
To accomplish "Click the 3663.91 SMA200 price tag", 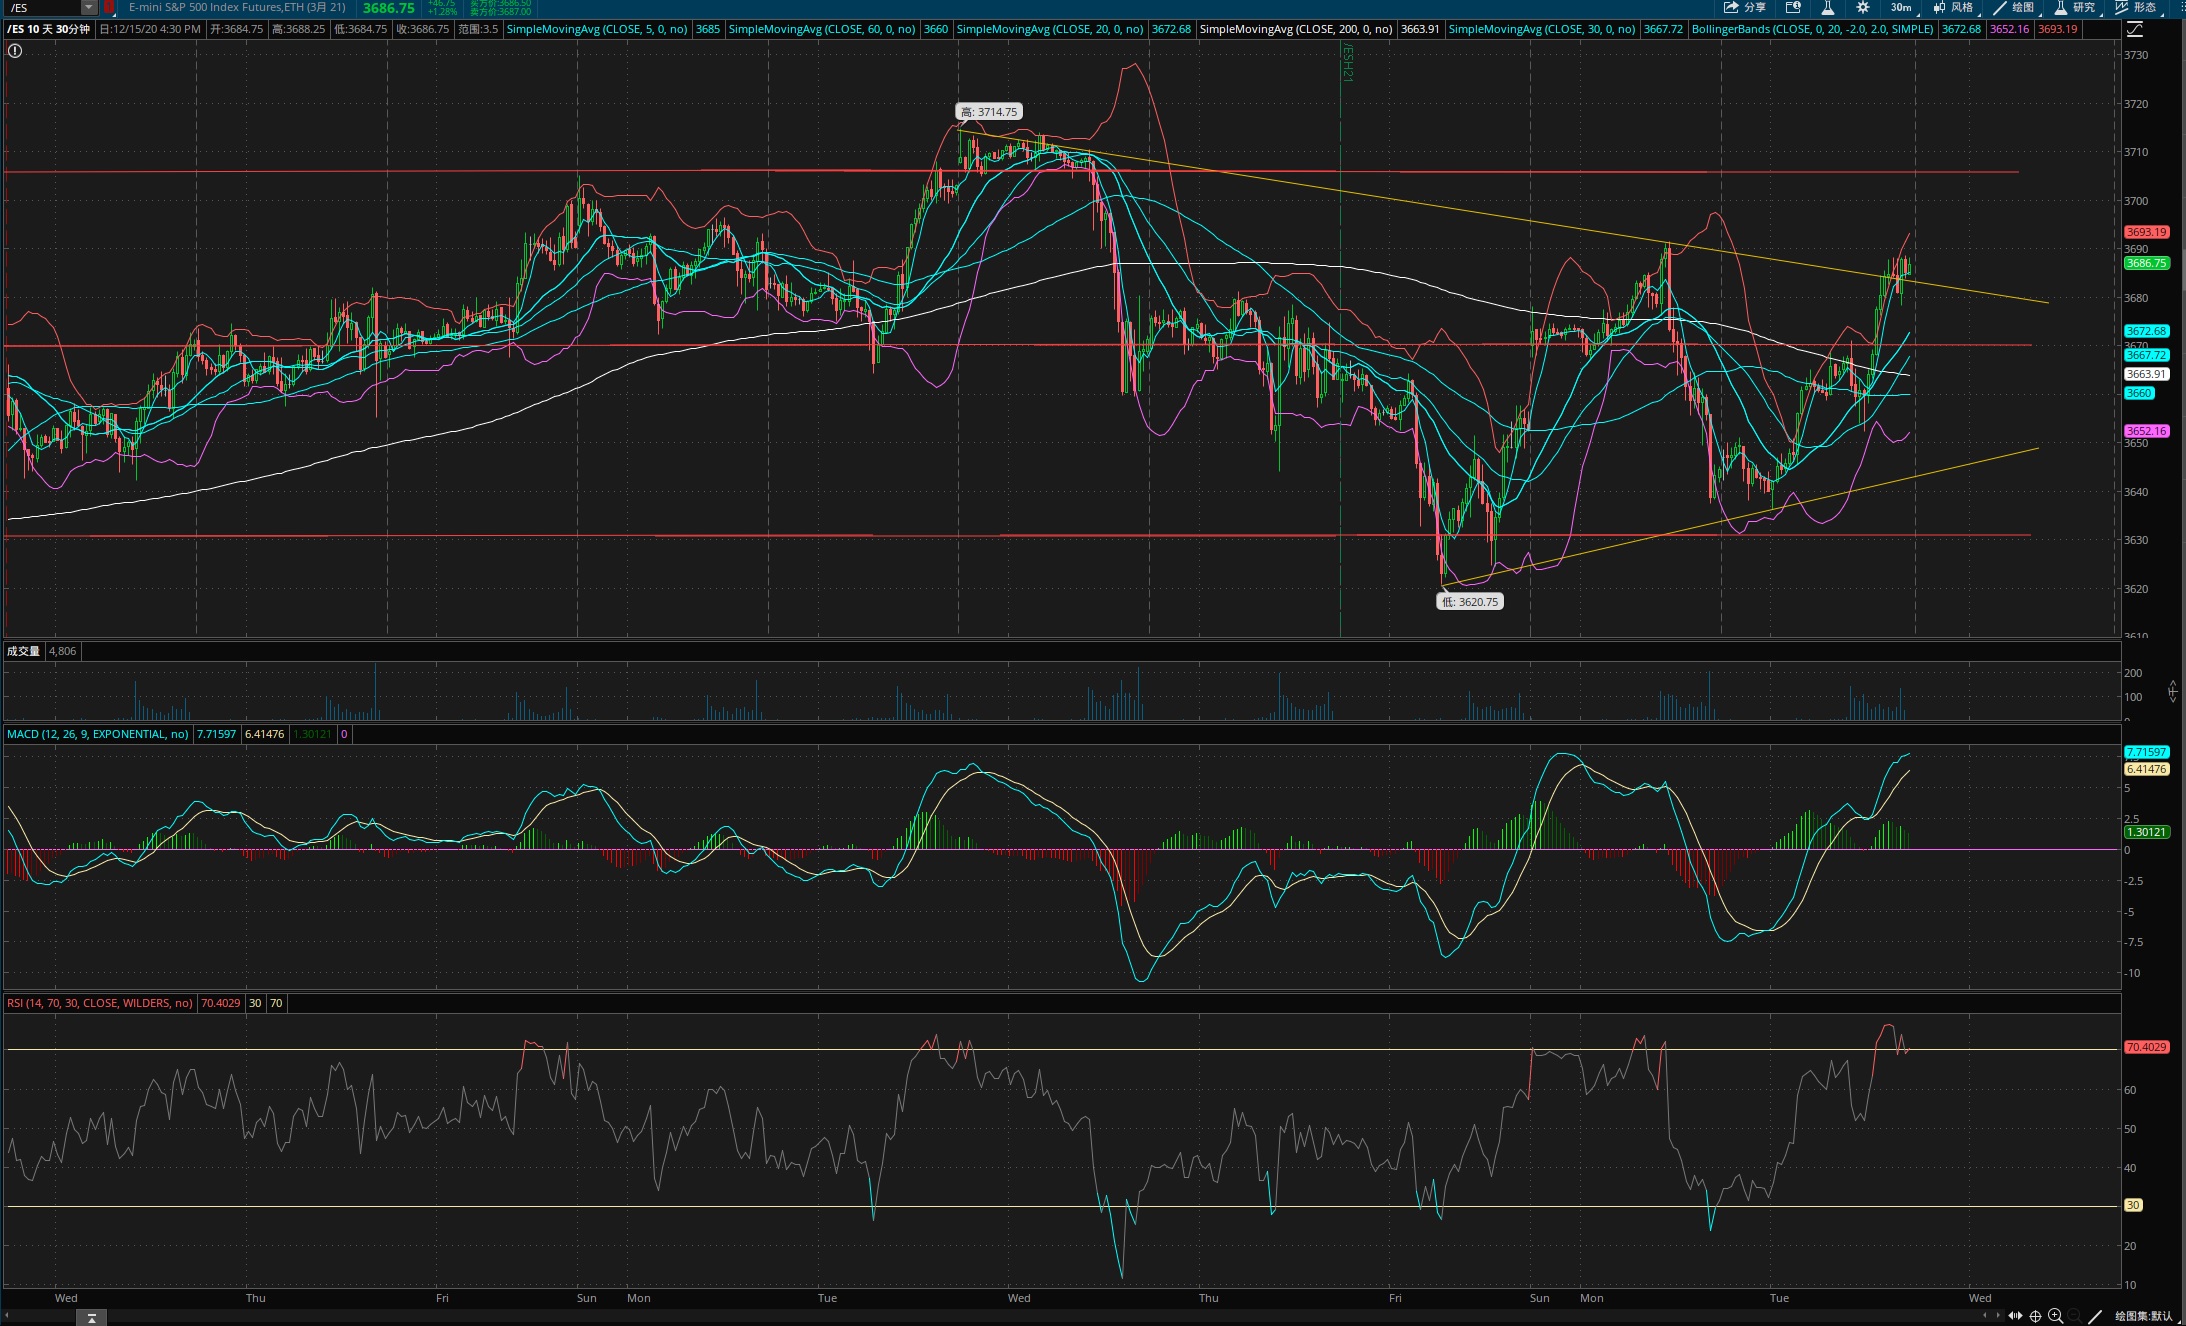I will tap(2146, 374).
